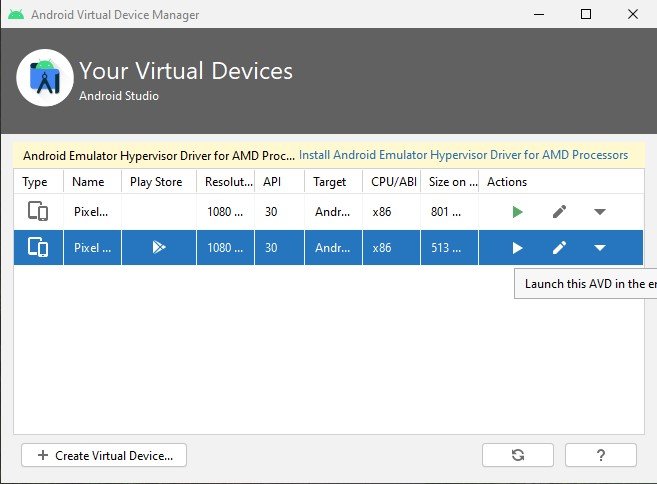Click the hypervisor driver warning text
The width and height of the screenshot is (657, 484).
tap(159, 156)
